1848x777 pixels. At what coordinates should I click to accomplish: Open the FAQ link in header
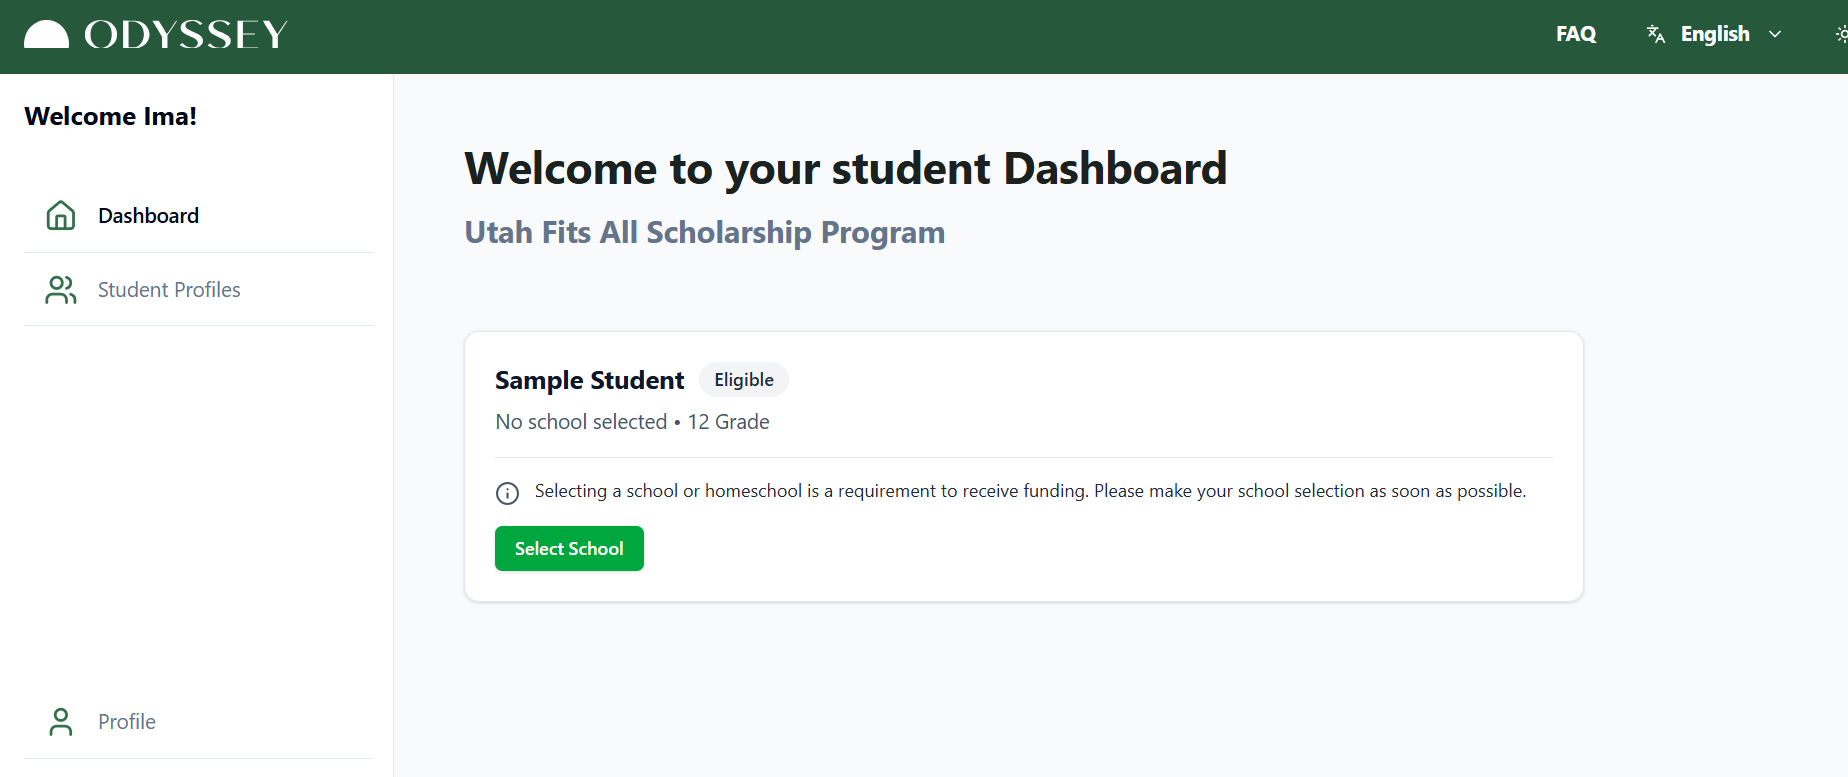(x=1576, y=34)
